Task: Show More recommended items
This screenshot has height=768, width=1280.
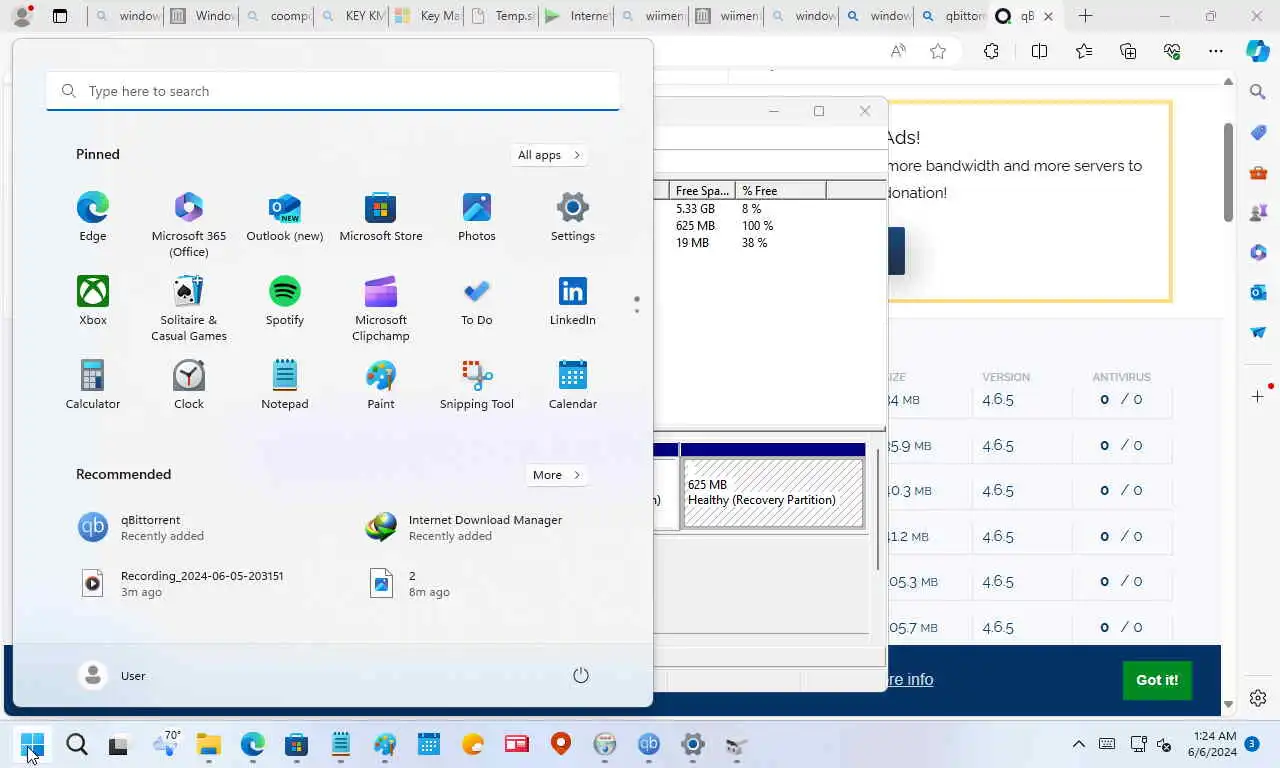Action: click(x=556, y=475)
